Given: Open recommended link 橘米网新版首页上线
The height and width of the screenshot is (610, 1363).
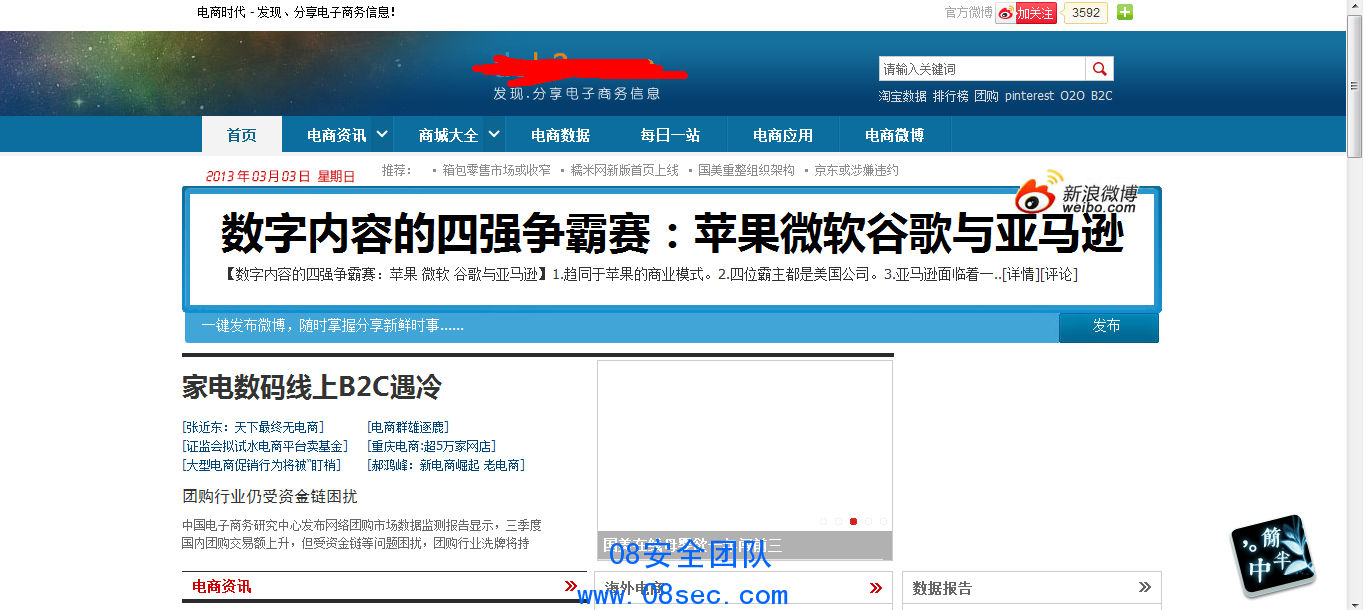Looking at the screenshot, I should (x=625, y=171).
